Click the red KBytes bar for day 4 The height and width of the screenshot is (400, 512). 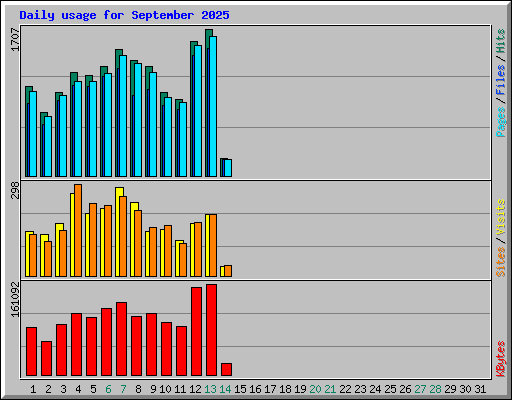[76, 345]
